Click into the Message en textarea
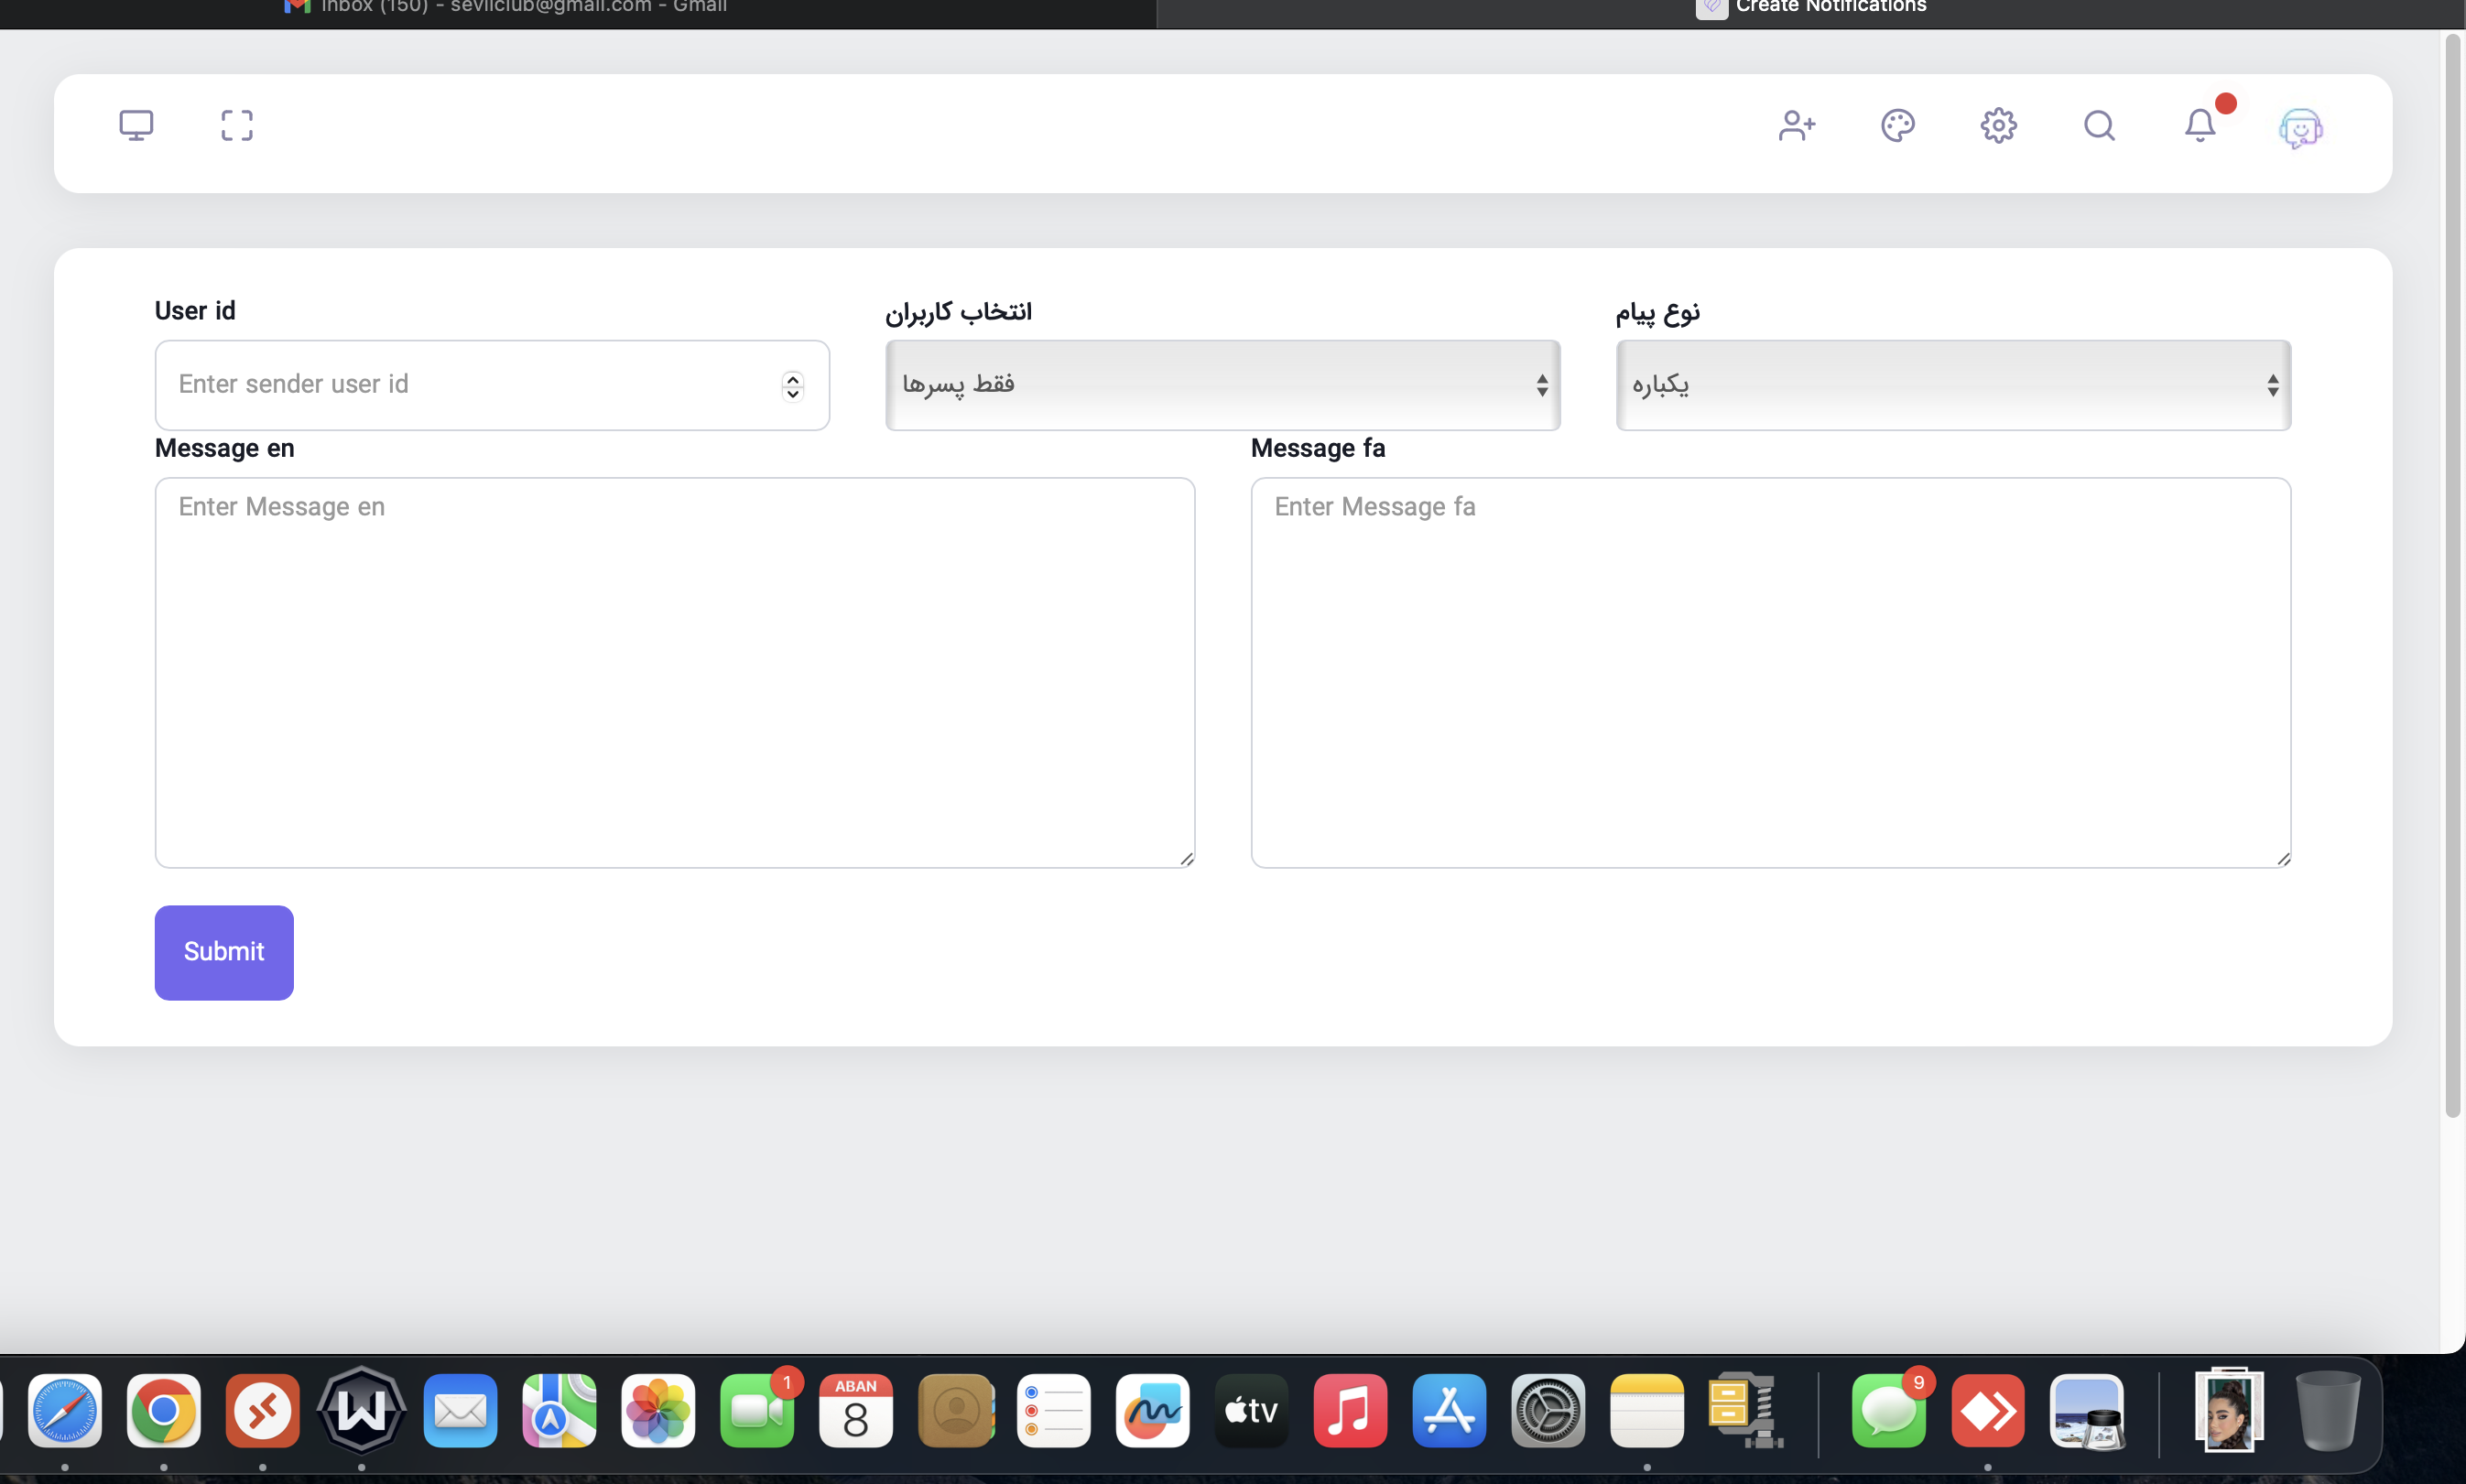Viewport: 2466px width, 1484px height. 675,672
